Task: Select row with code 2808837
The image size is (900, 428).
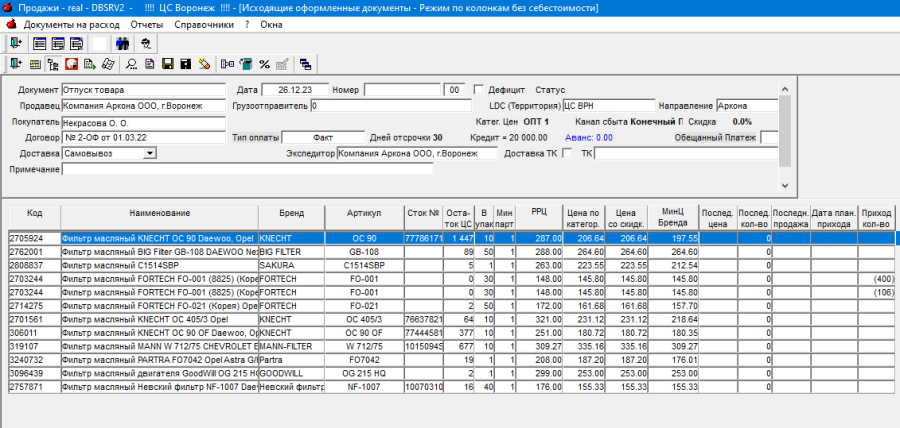Action: click(451, 265)
